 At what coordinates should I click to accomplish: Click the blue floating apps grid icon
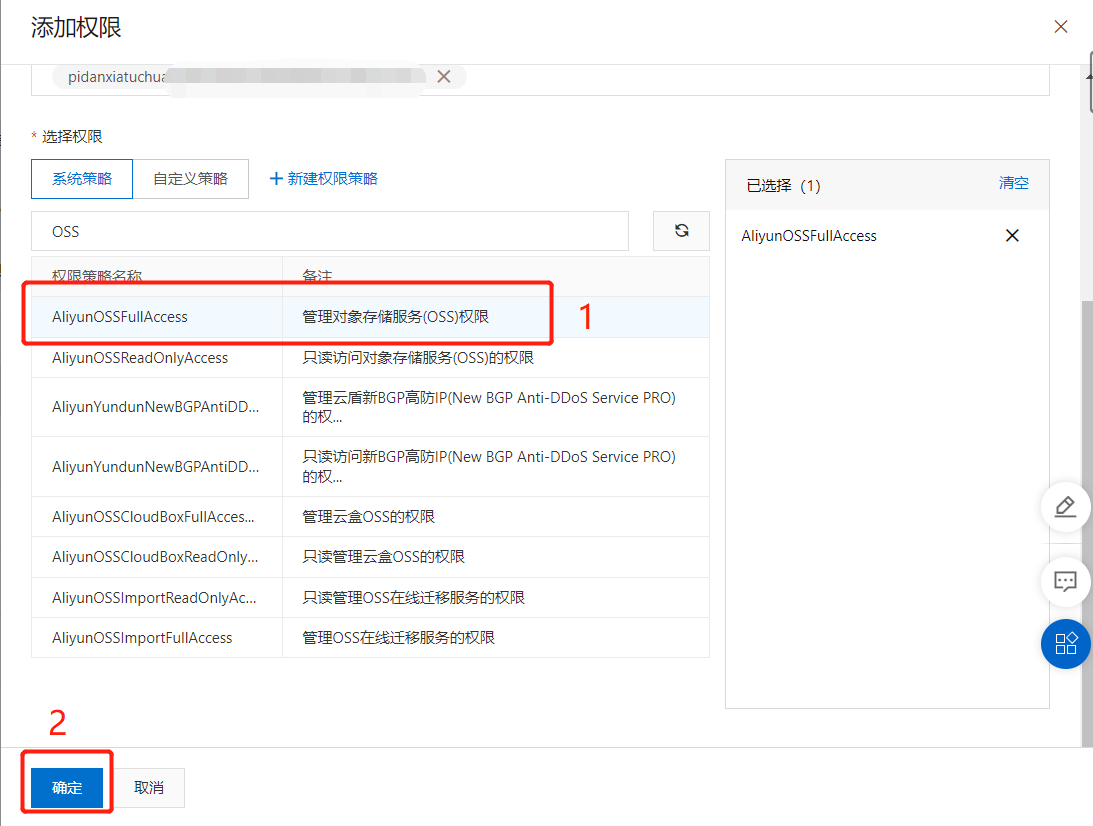coord(1065,644)
